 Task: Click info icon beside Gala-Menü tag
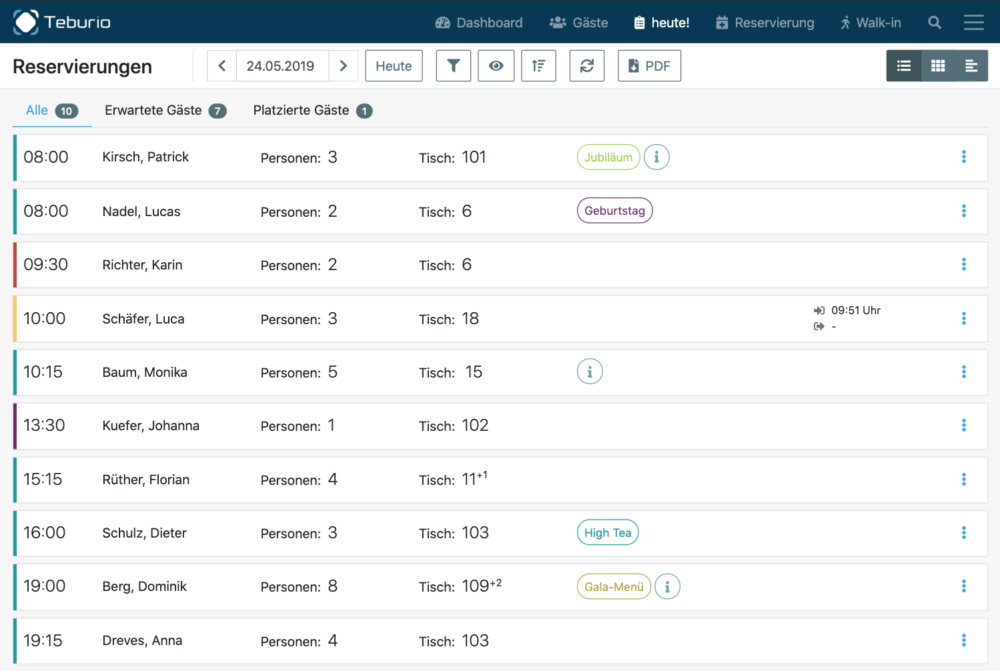coord(667,587)
